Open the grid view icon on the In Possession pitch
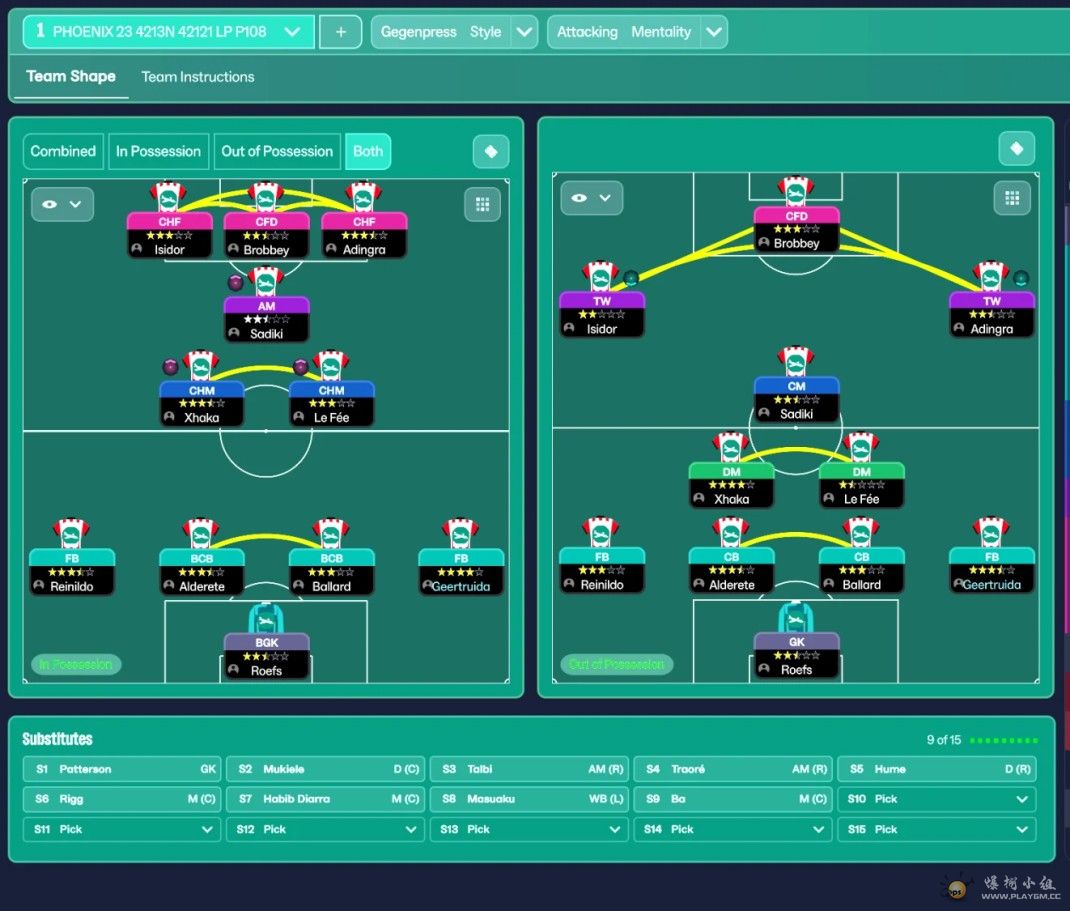This screenshot has width=1070, height=911. 482,205
